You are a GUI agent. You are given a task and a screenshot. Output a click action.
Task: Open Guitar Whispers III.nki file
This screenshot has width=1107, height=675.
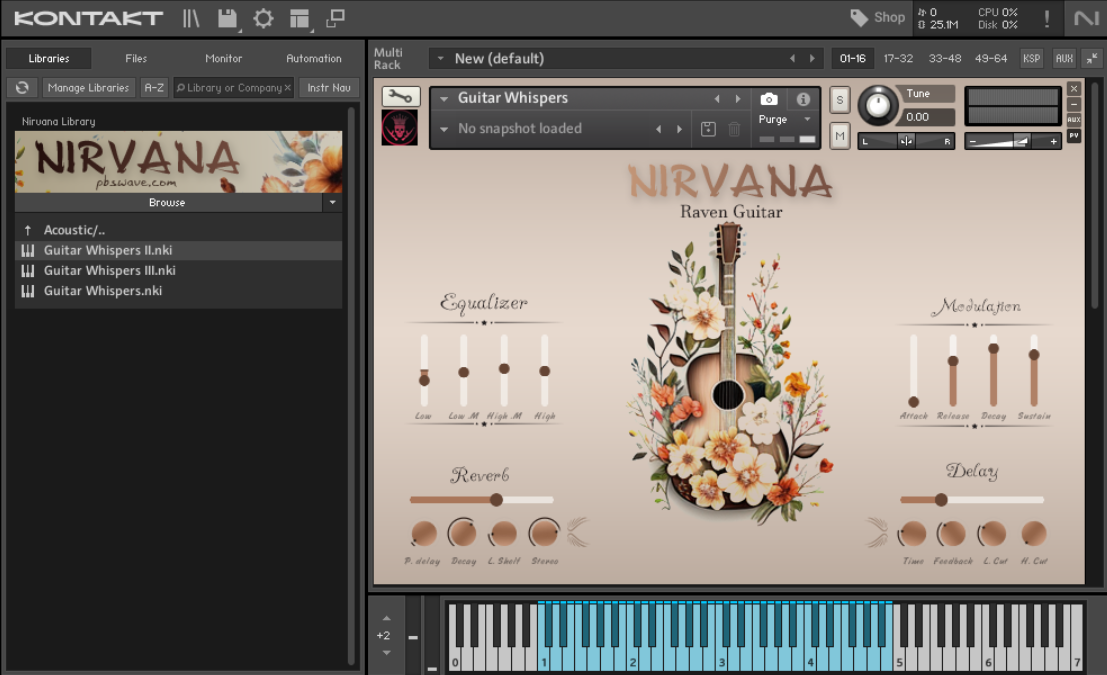(x=109, y=271)
